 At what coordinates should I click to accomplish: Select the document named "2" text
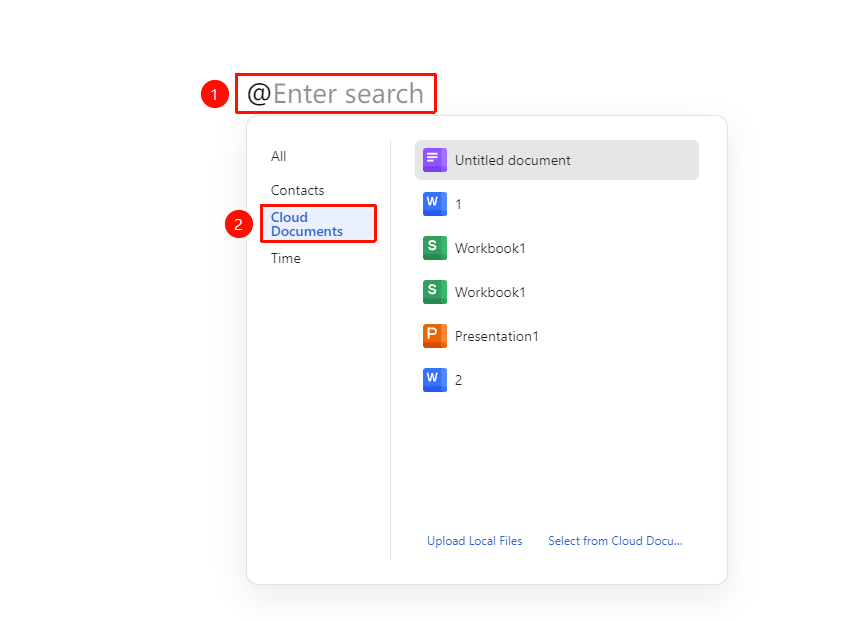(458, 380)
